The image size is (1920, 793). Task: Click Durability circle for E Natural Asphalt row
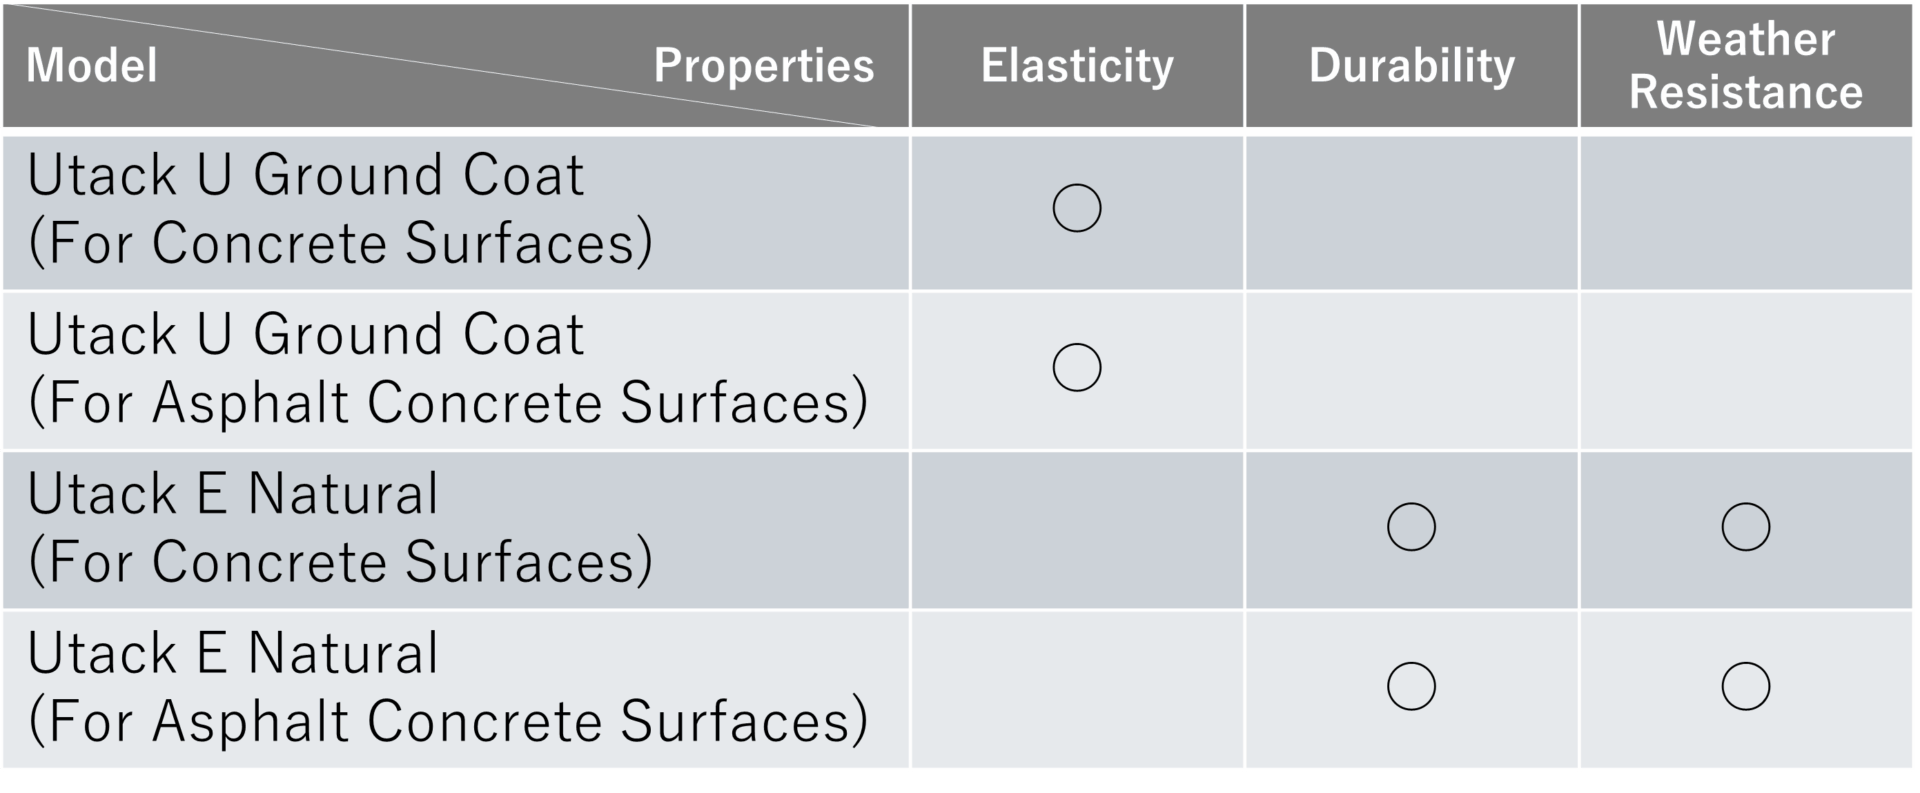(1411, 686)
